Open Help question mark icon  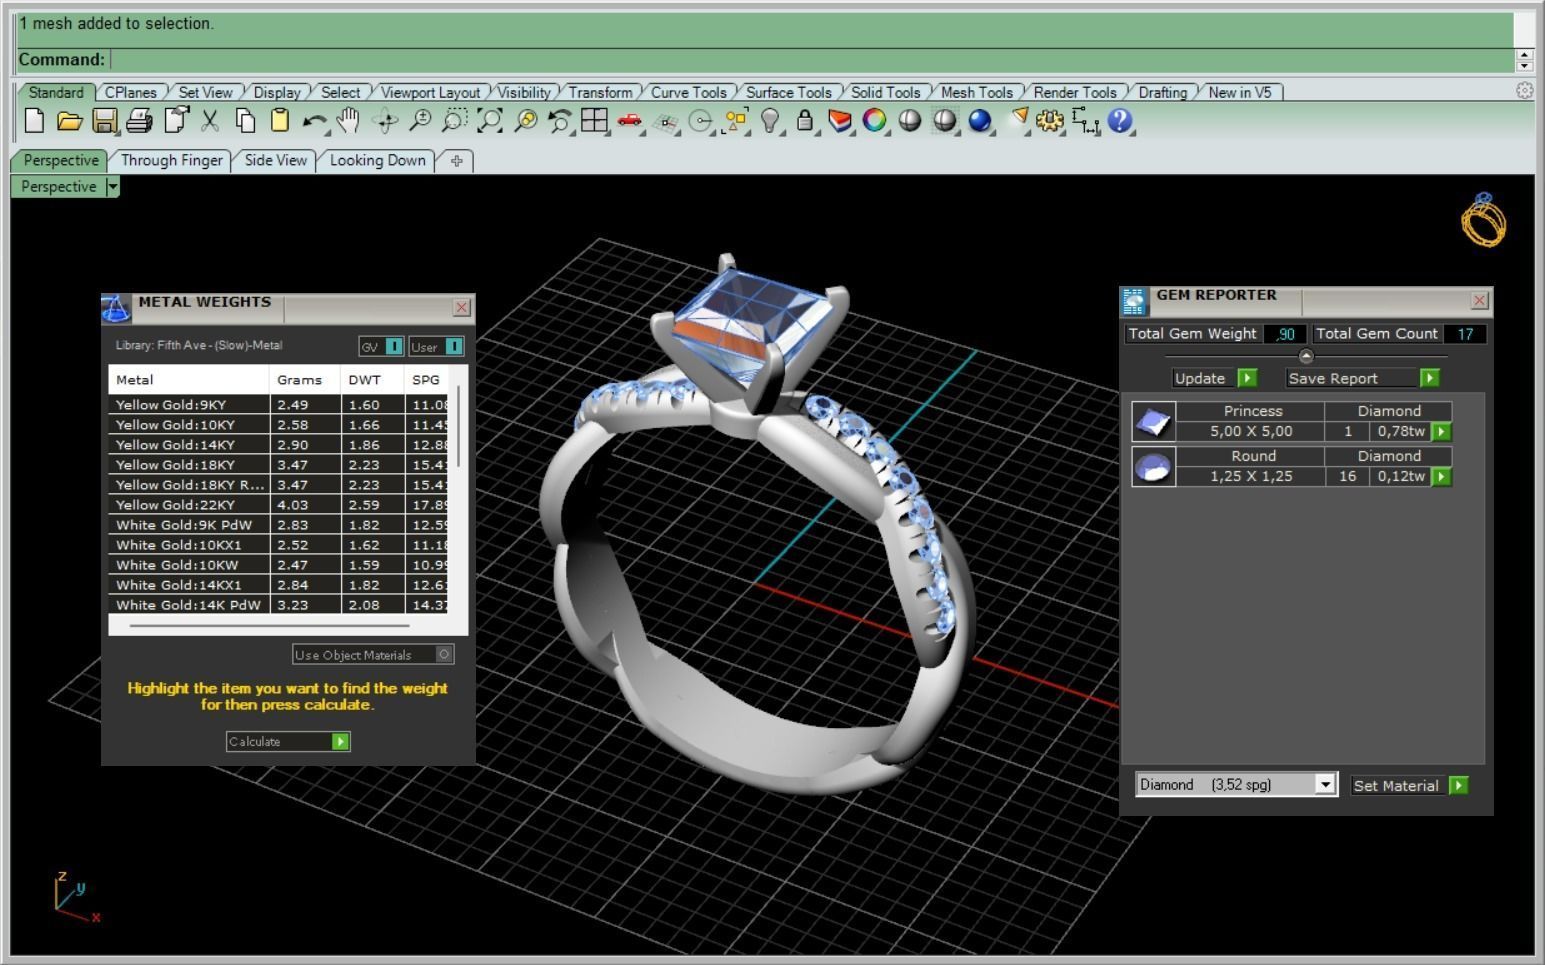pos(1120,121)
